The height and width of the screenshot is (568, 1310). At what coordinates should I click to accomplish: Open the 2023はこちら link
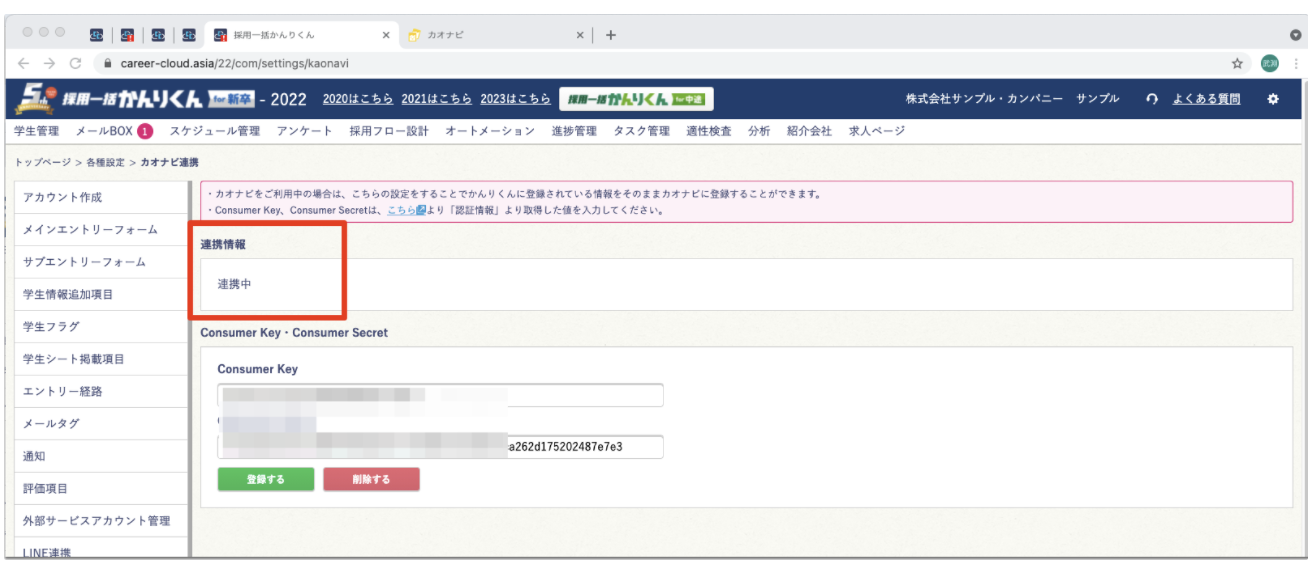(x=515, y=99)
